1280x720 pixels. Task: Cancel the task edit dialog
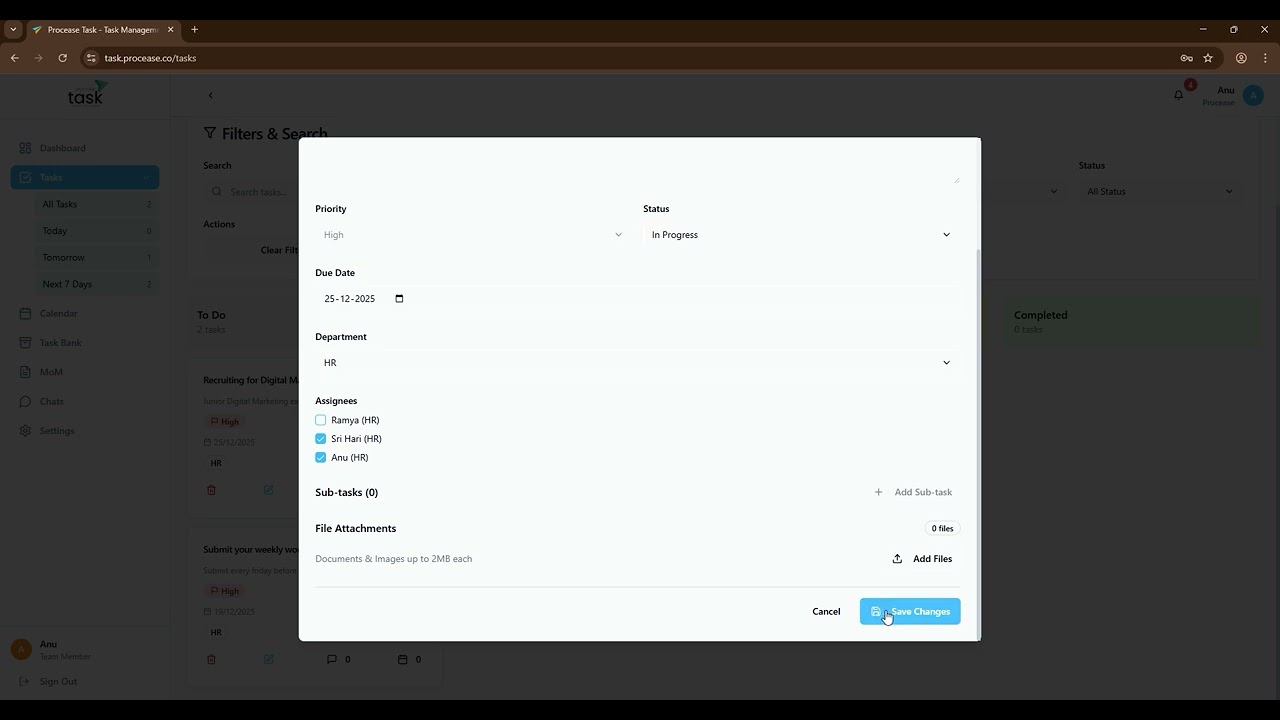tap(826, 611)
